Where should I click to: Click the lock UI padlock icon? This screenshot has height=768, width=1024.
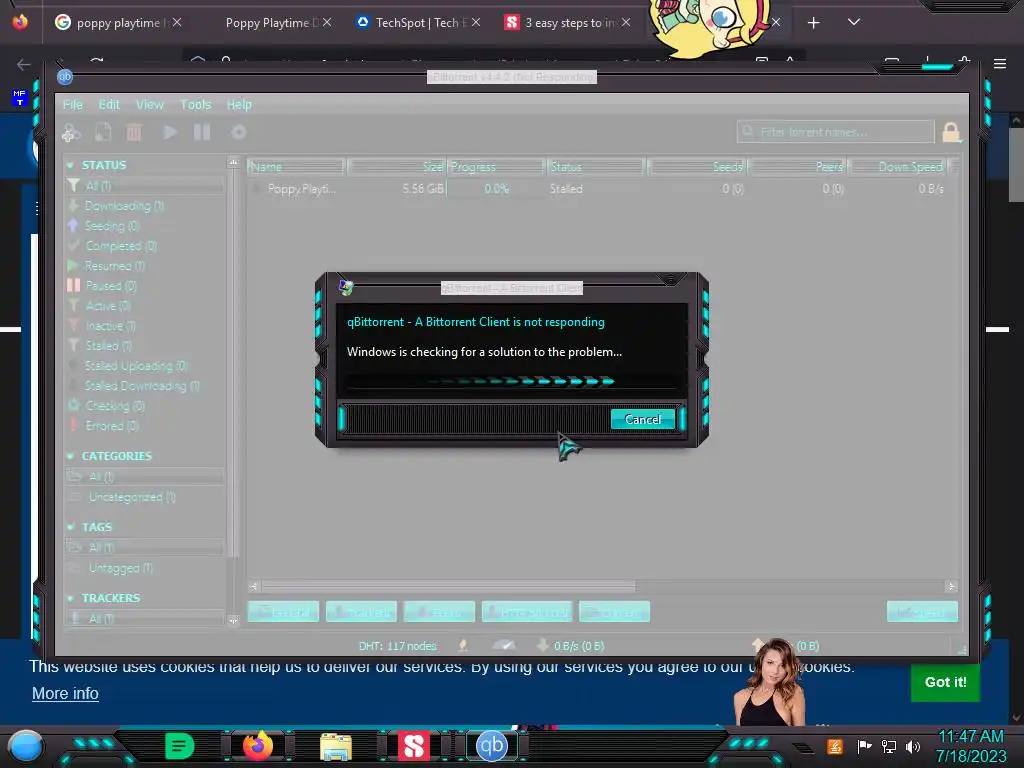click(951, 133)
